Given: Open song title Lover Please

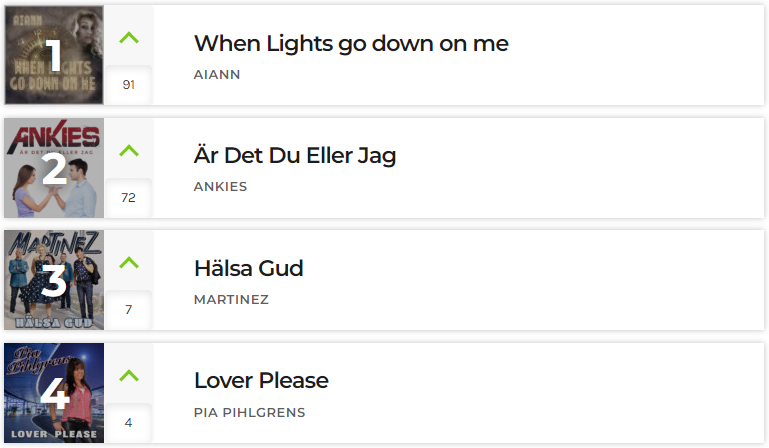Looking at the screenshot, I should coord(261,381).
